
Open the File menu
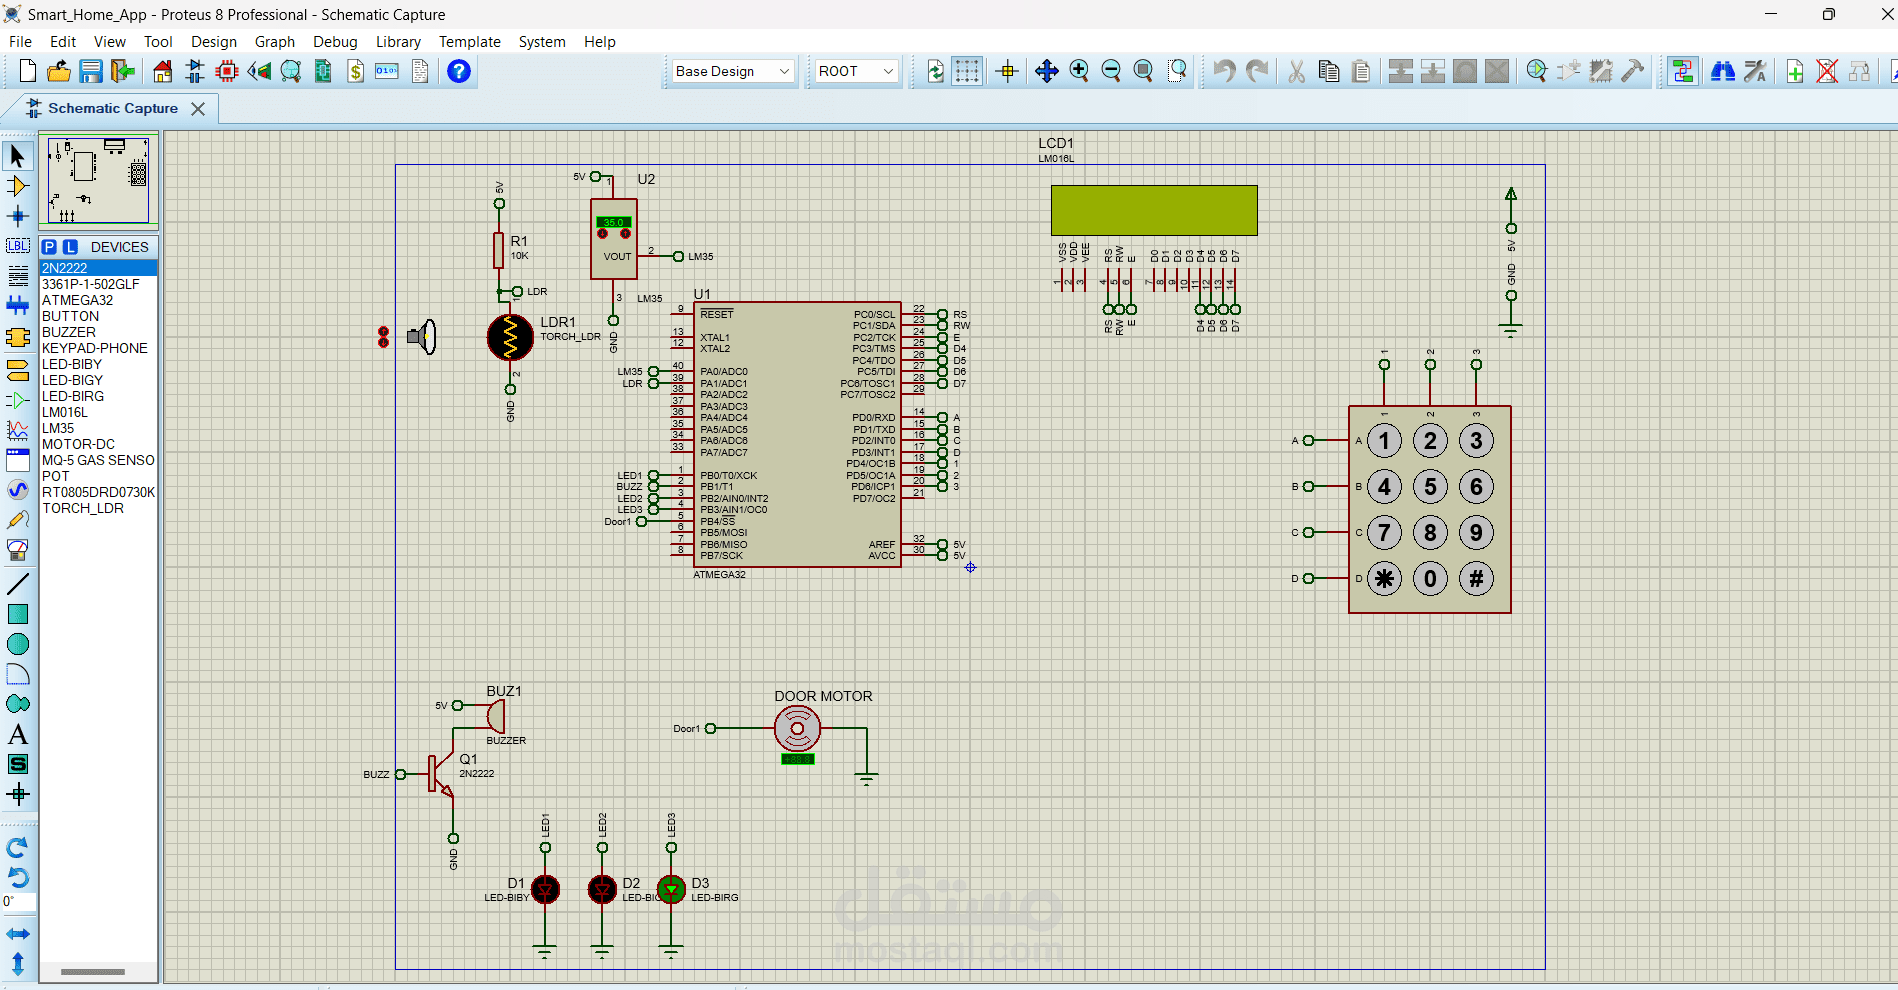20,42
